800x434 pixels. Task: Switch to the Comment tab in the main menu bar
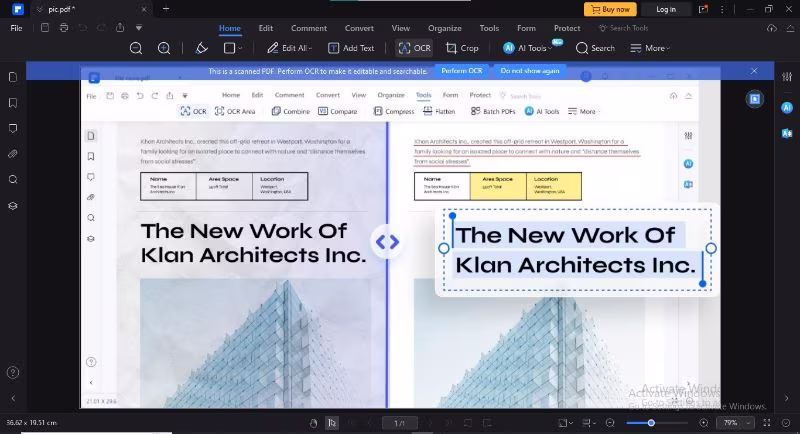(309, 28)
